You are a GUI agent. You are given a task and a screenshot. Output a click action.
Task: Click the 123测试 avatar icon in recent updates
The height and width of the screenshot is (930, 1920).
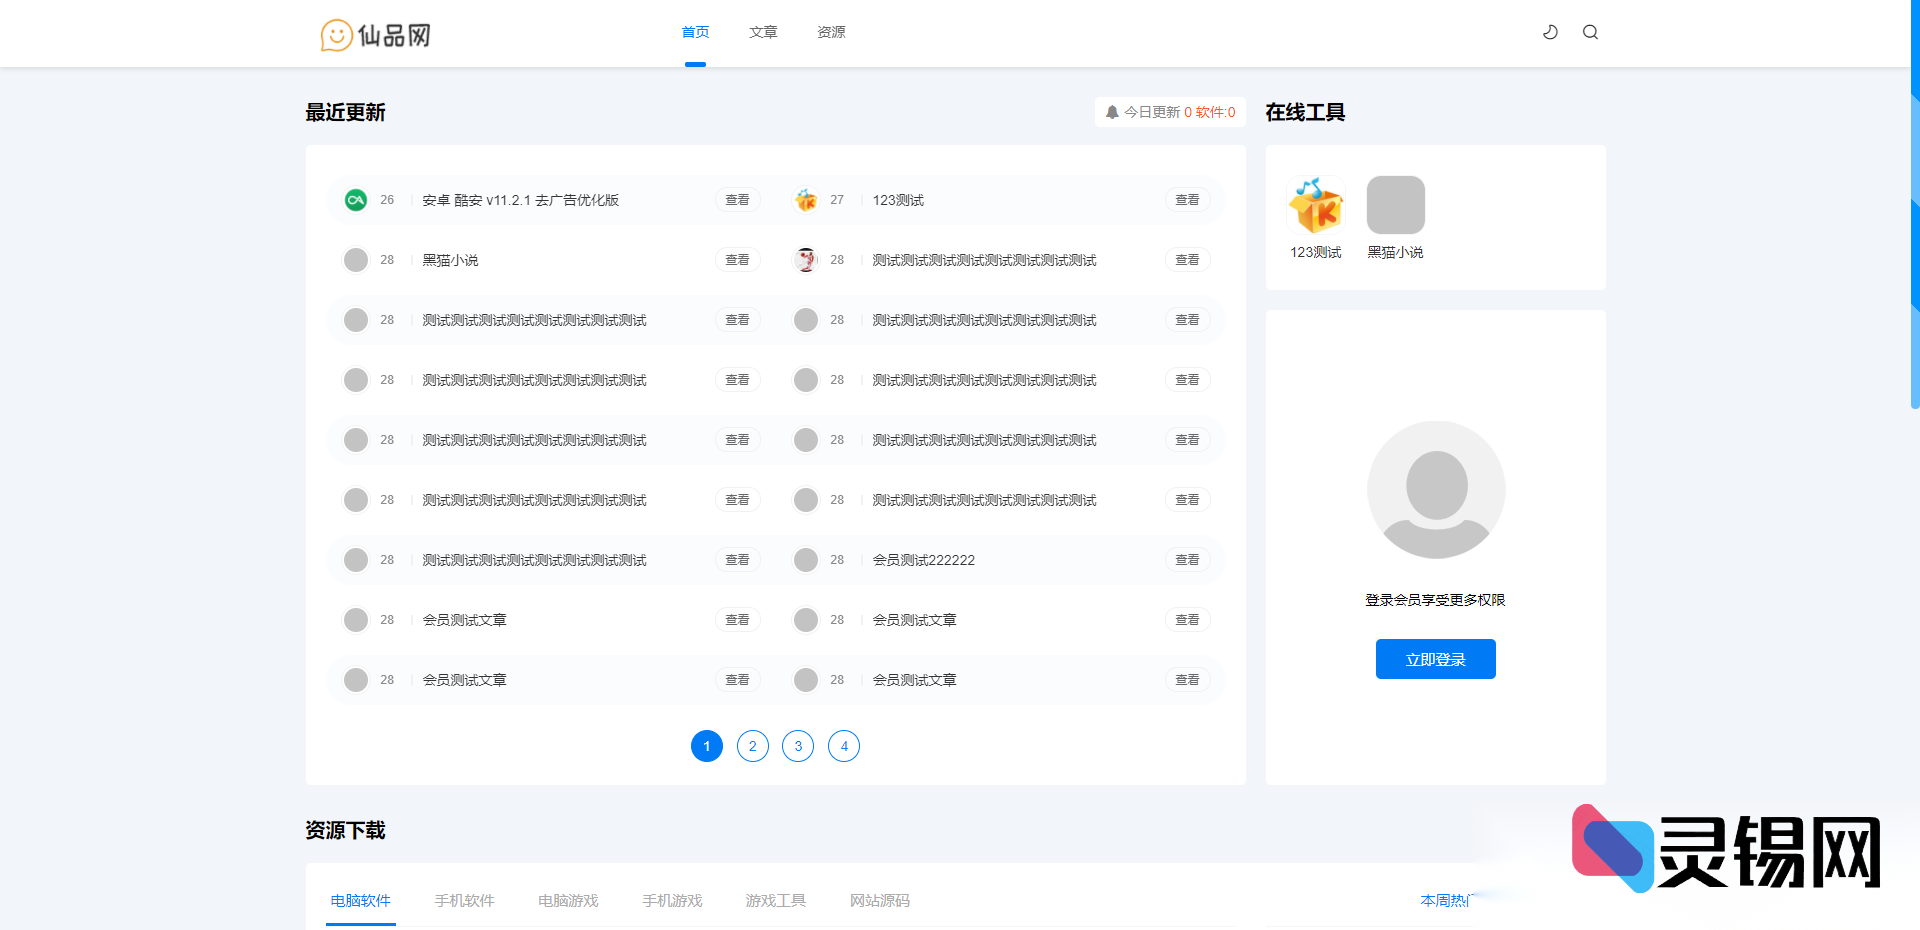(805, 200)
